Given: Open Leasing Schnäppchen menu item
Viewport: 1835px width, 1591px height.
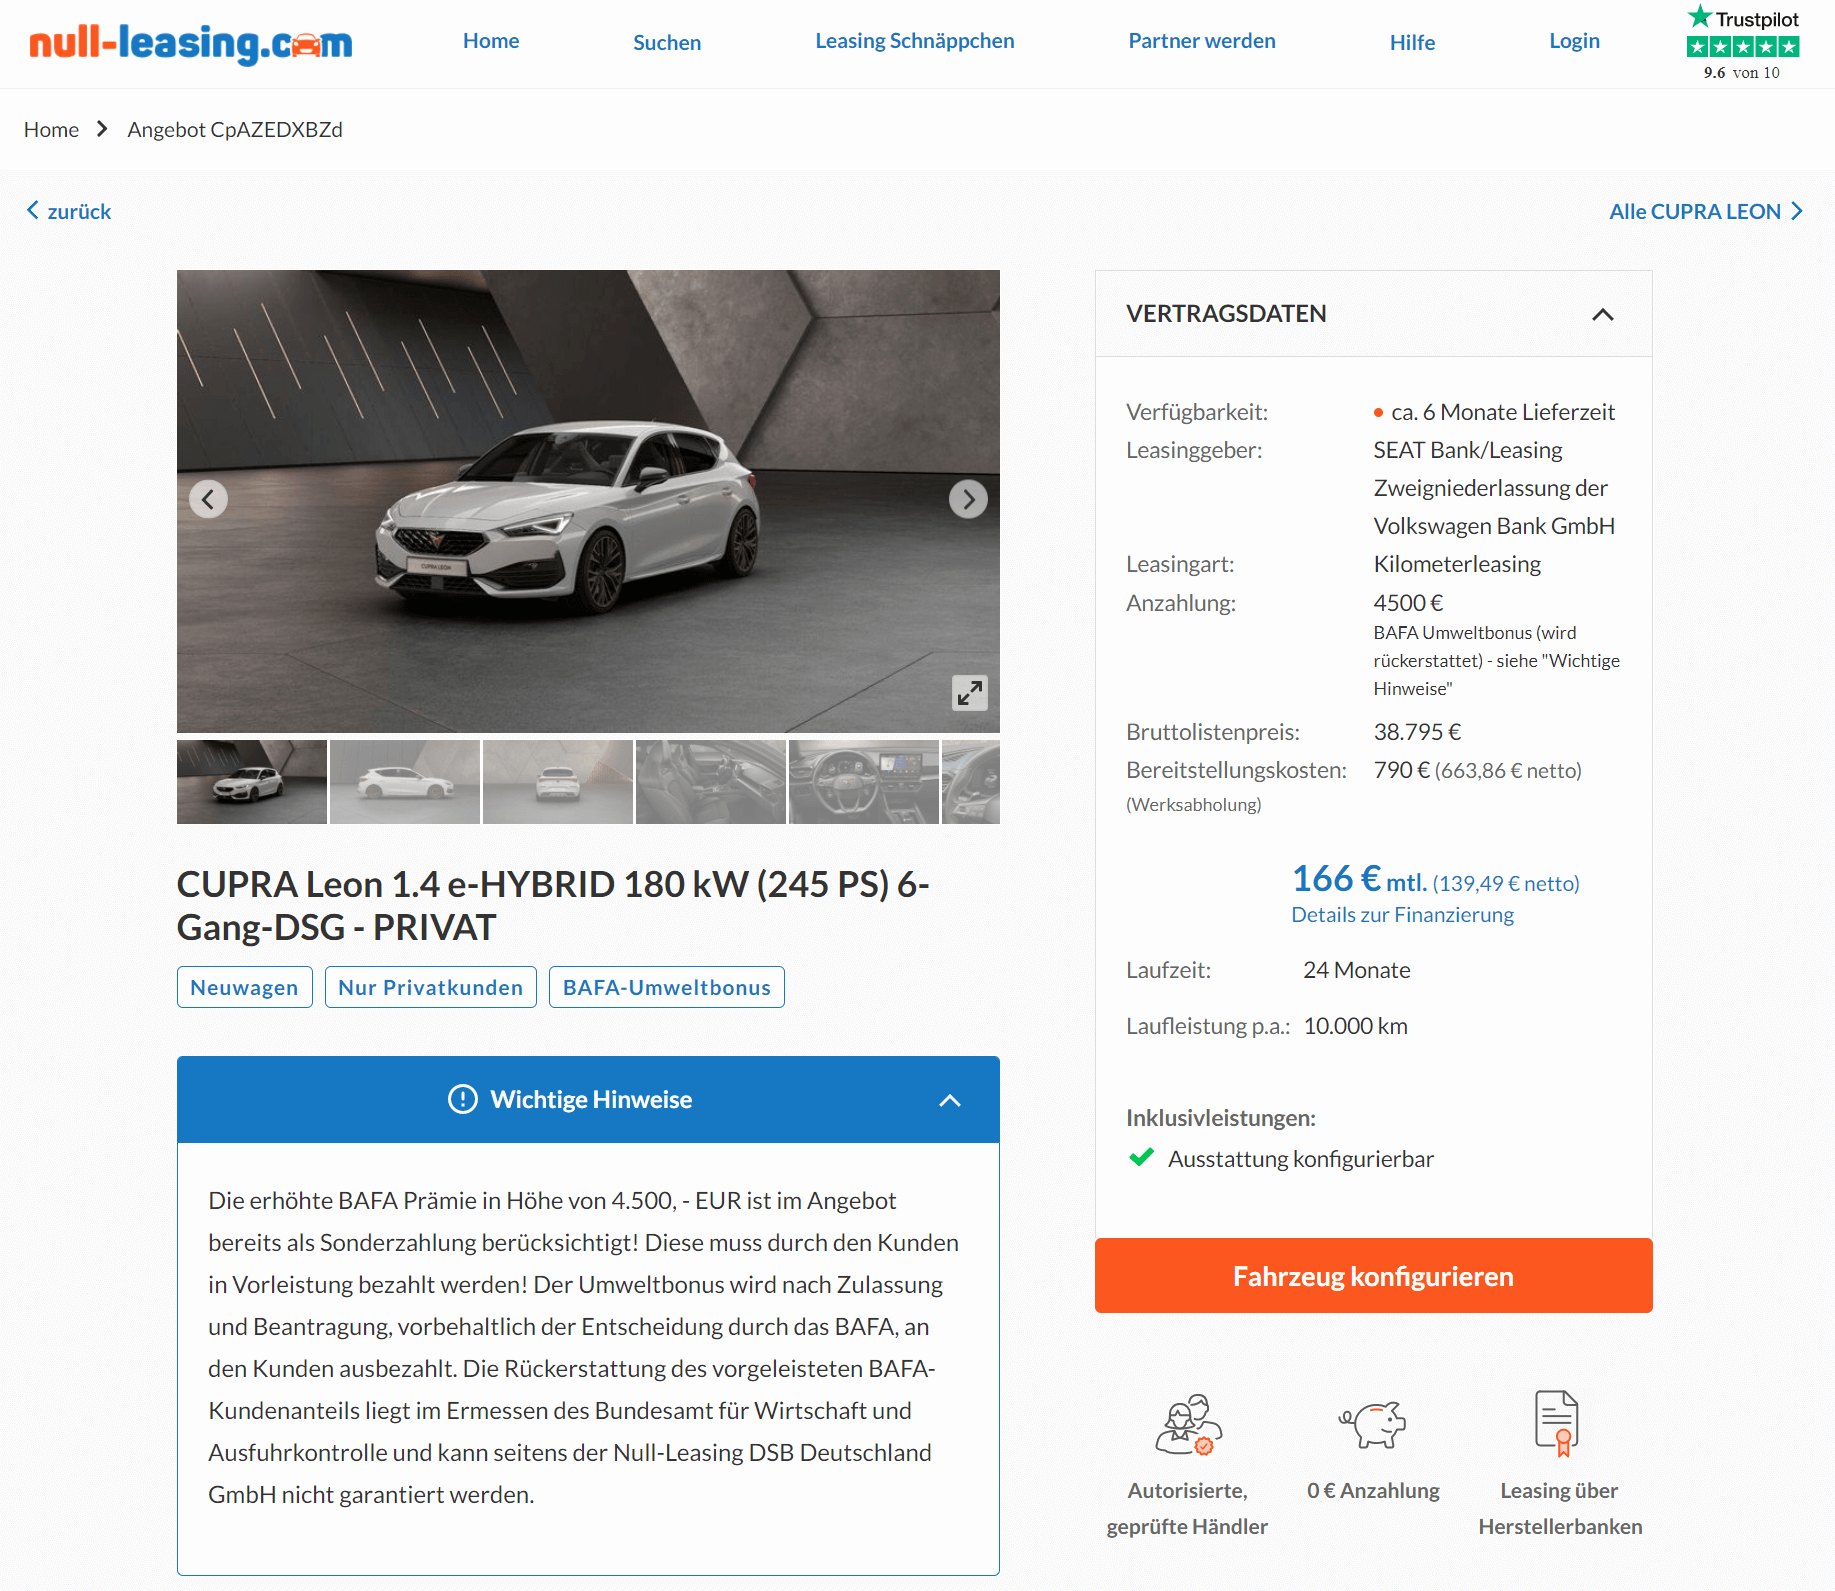Looking at the screenshot, I should (914, 41).
